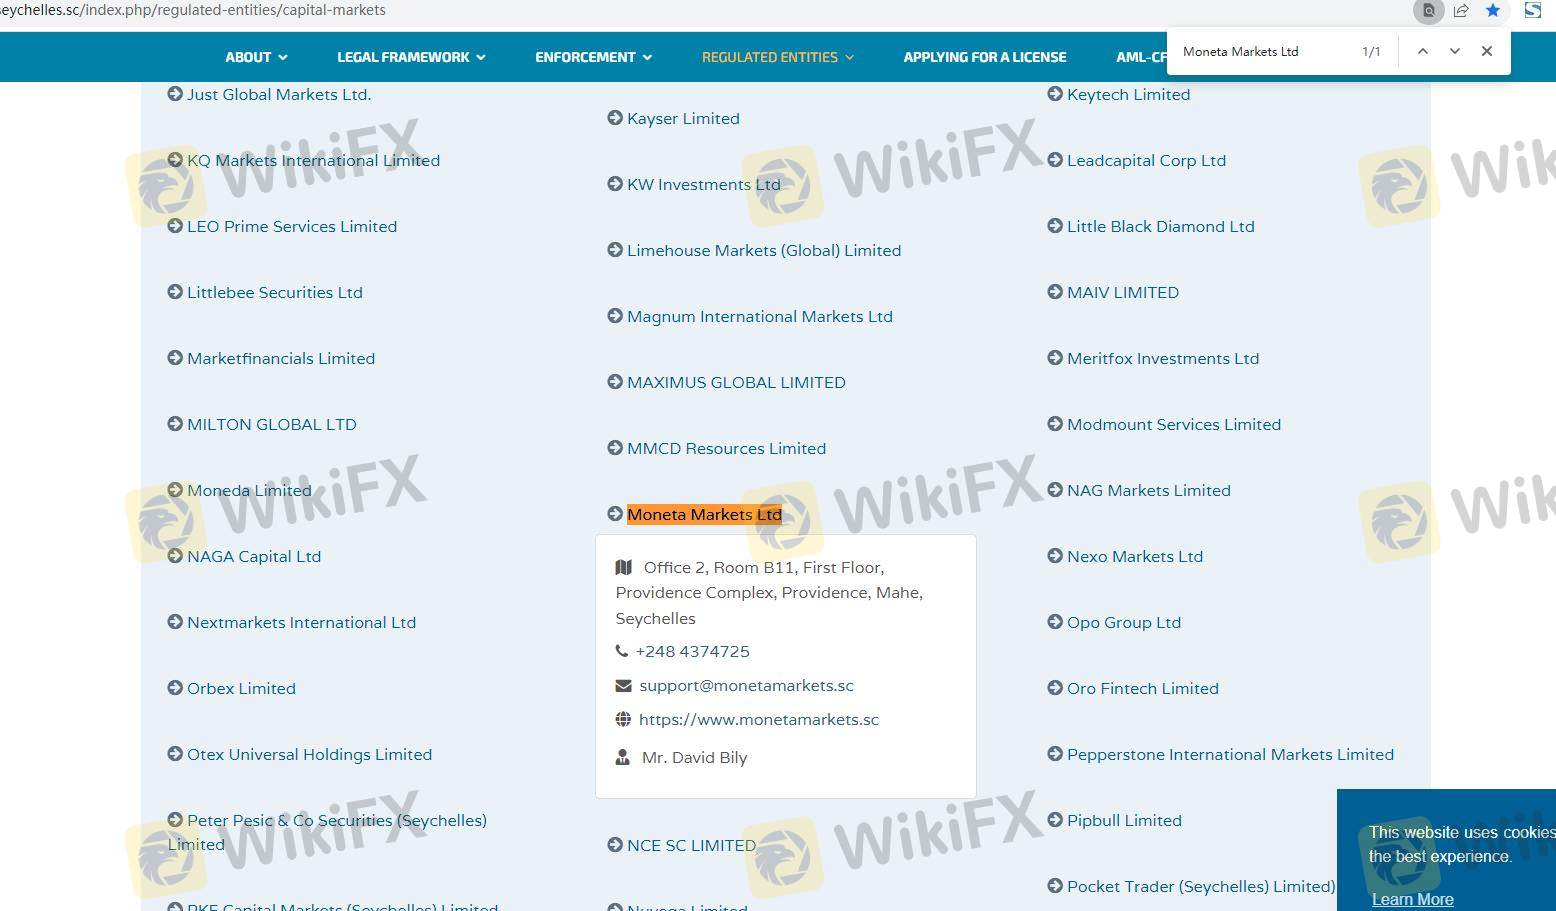Image resolution: width=1556 pixels, height=911 pixels.
Task: Close the find-in-page bar
Action: (x=1487, y=51)
